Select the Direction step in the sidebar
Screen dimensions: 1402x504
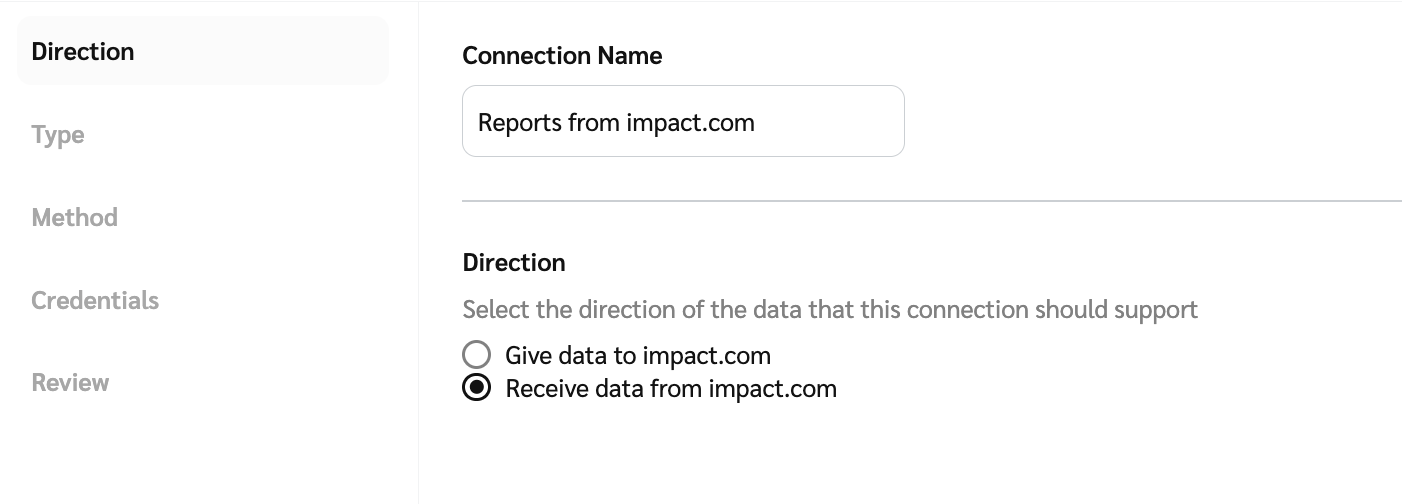[x=83, y=52]
